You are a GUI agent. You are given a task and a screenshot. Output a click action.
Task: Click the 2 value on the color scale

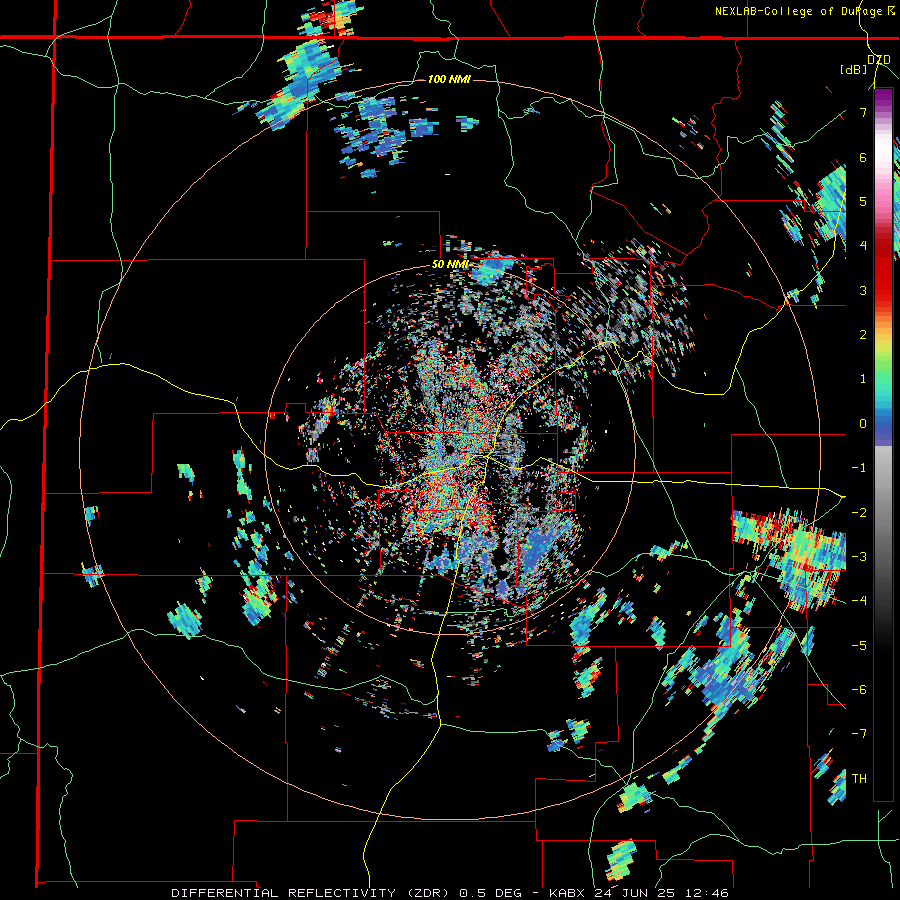(863, 335)
